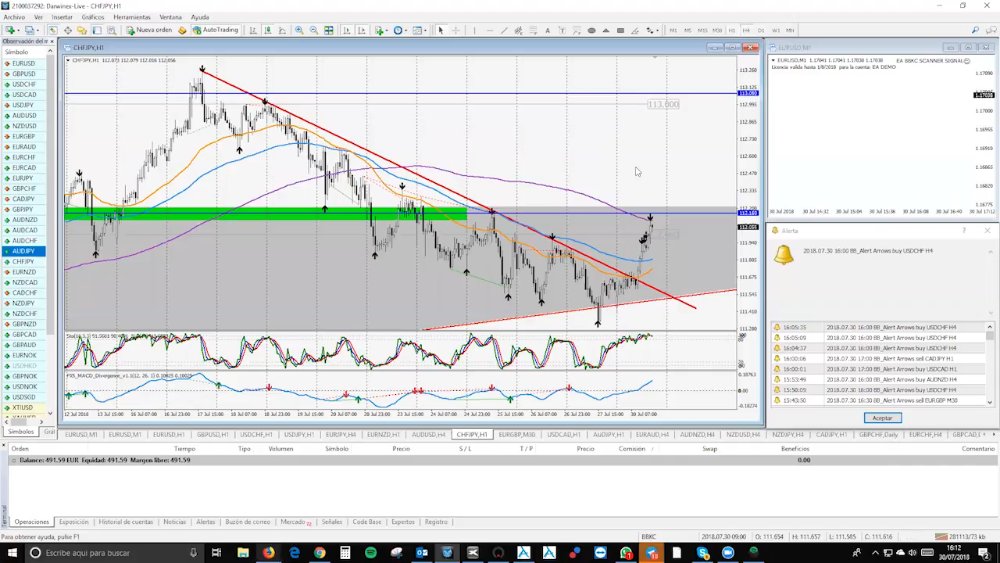Toggle the Navigator folder icon
Screen dimensions: 1000x563
pyautogui.click(x=82, y=30)
